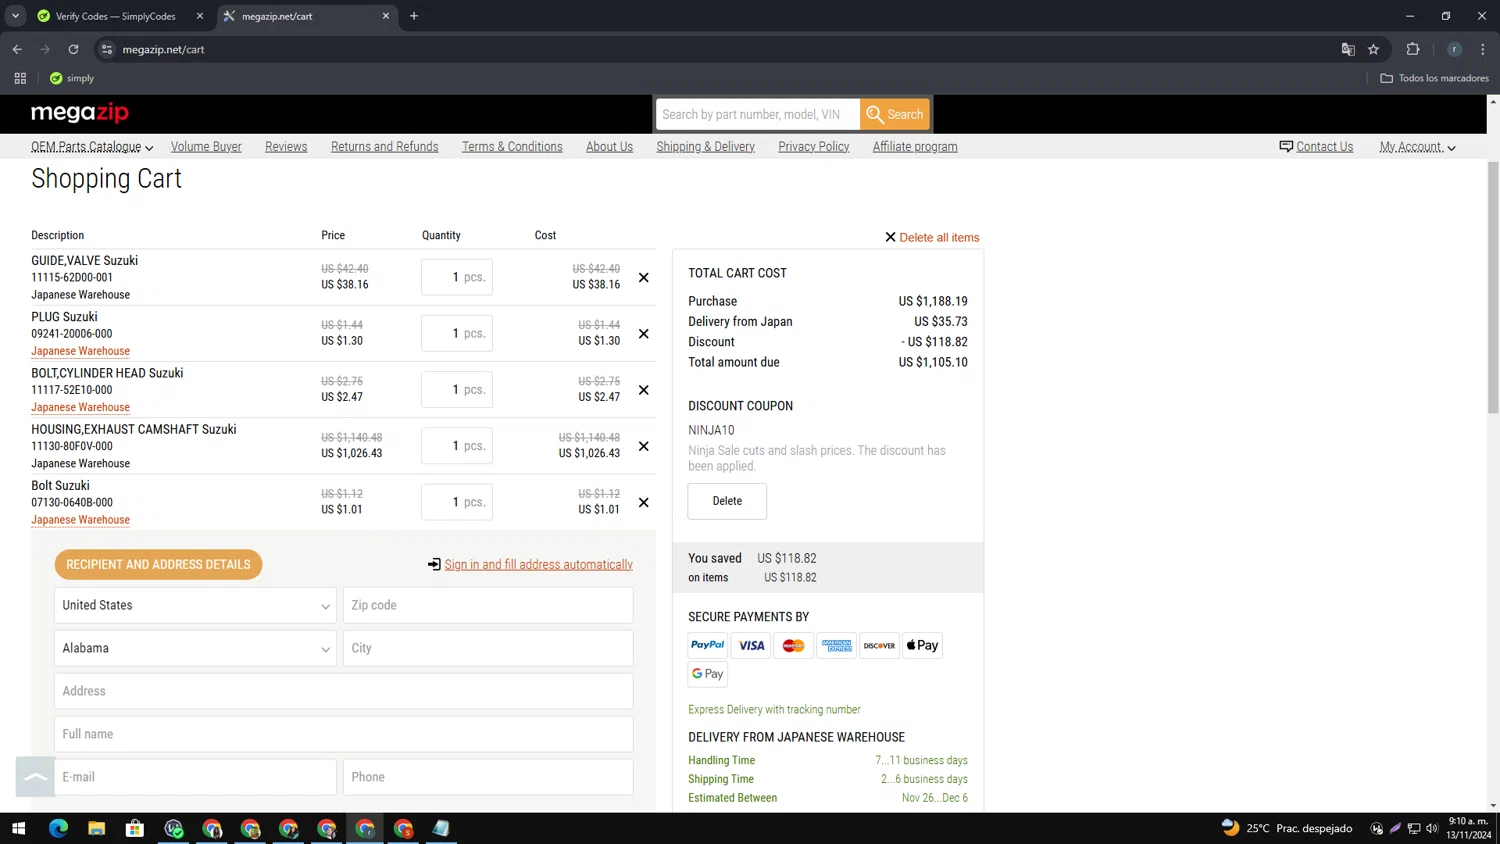Open Returns and Refunds page
This screenshot has height=844, width=1500.
[385, 147]
